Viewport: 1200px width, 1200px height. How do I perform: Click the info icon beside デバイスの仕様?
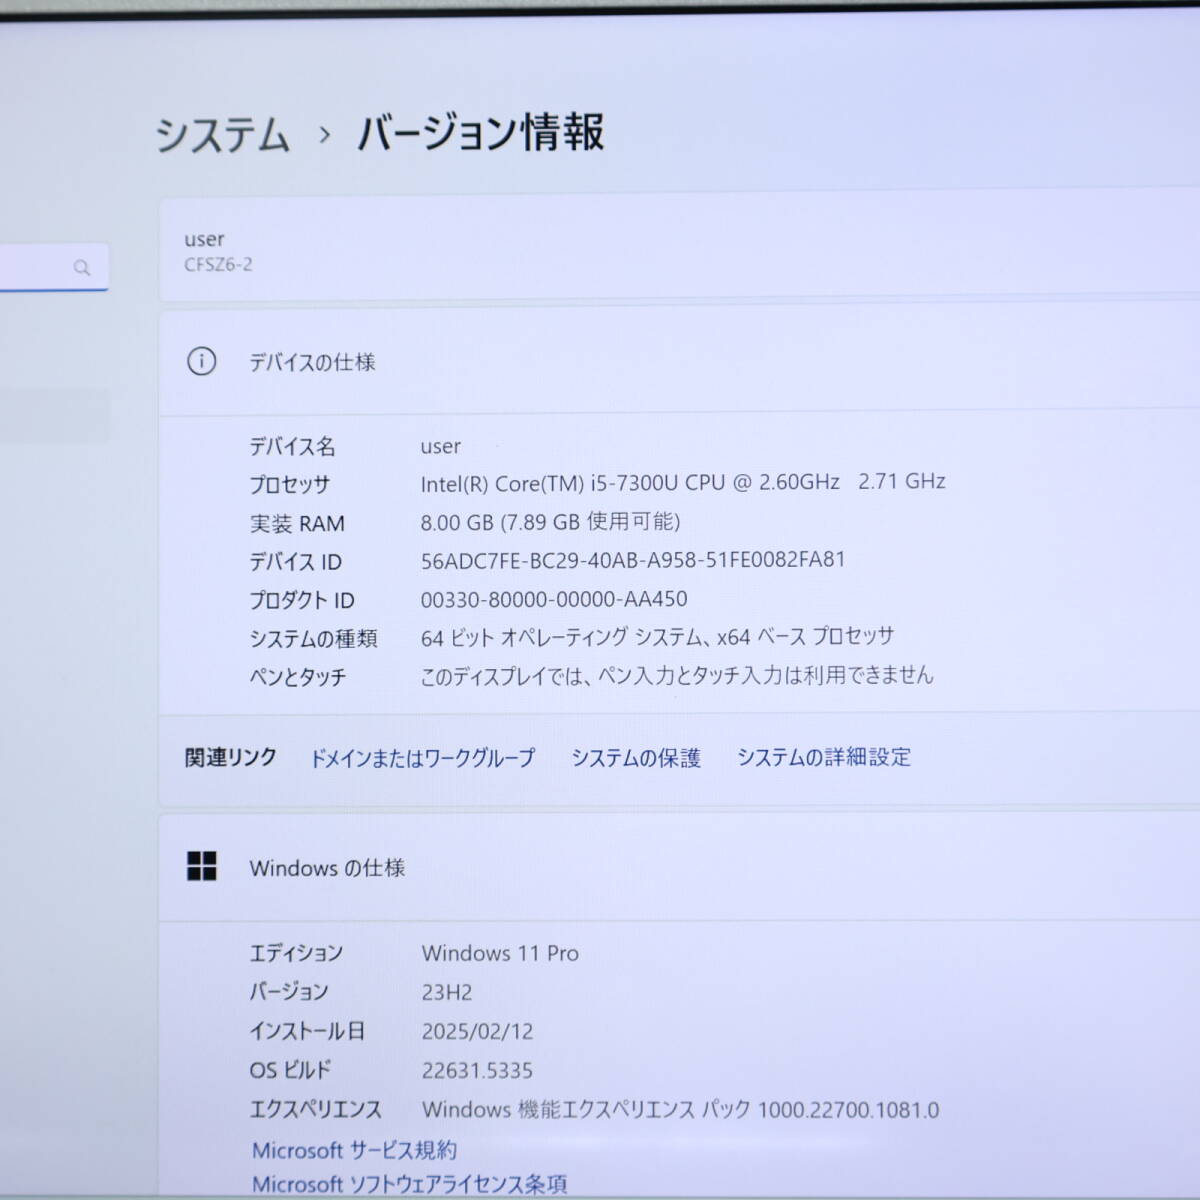(x=201, y=361)
